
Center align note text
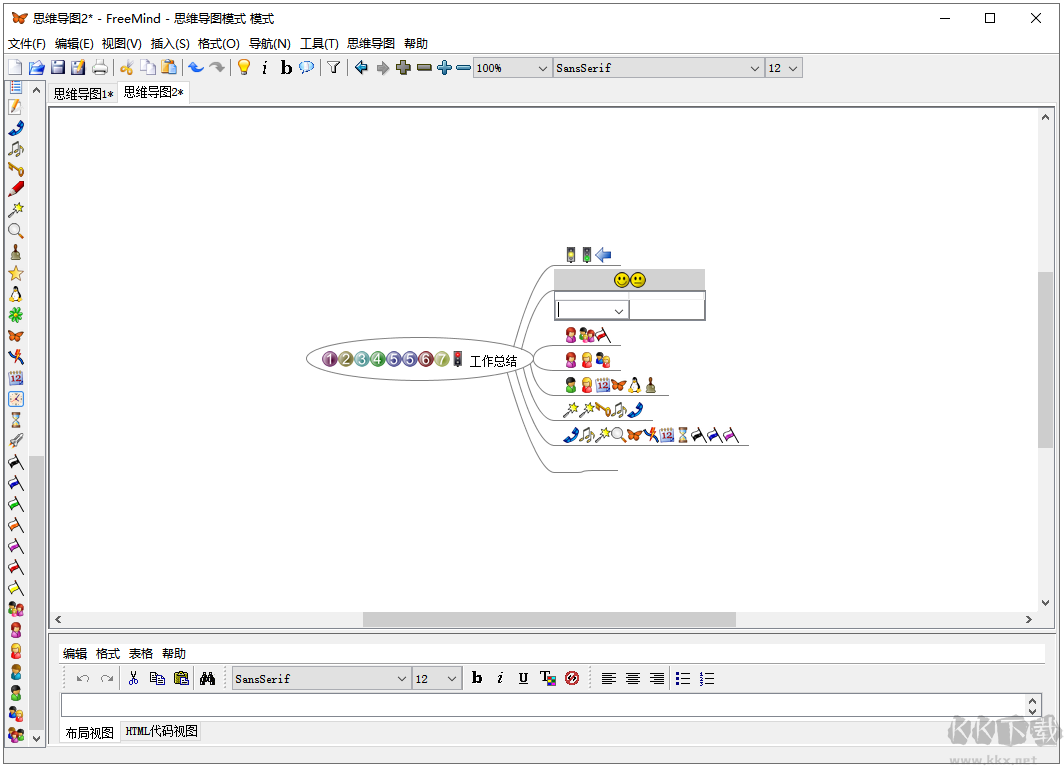point(632,678)
